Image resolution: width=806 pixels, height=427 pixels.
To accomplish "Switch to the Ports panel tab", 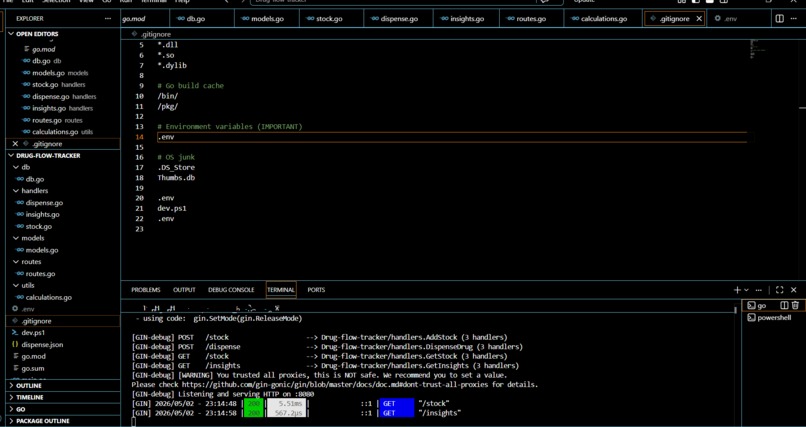I will (316, 290).
